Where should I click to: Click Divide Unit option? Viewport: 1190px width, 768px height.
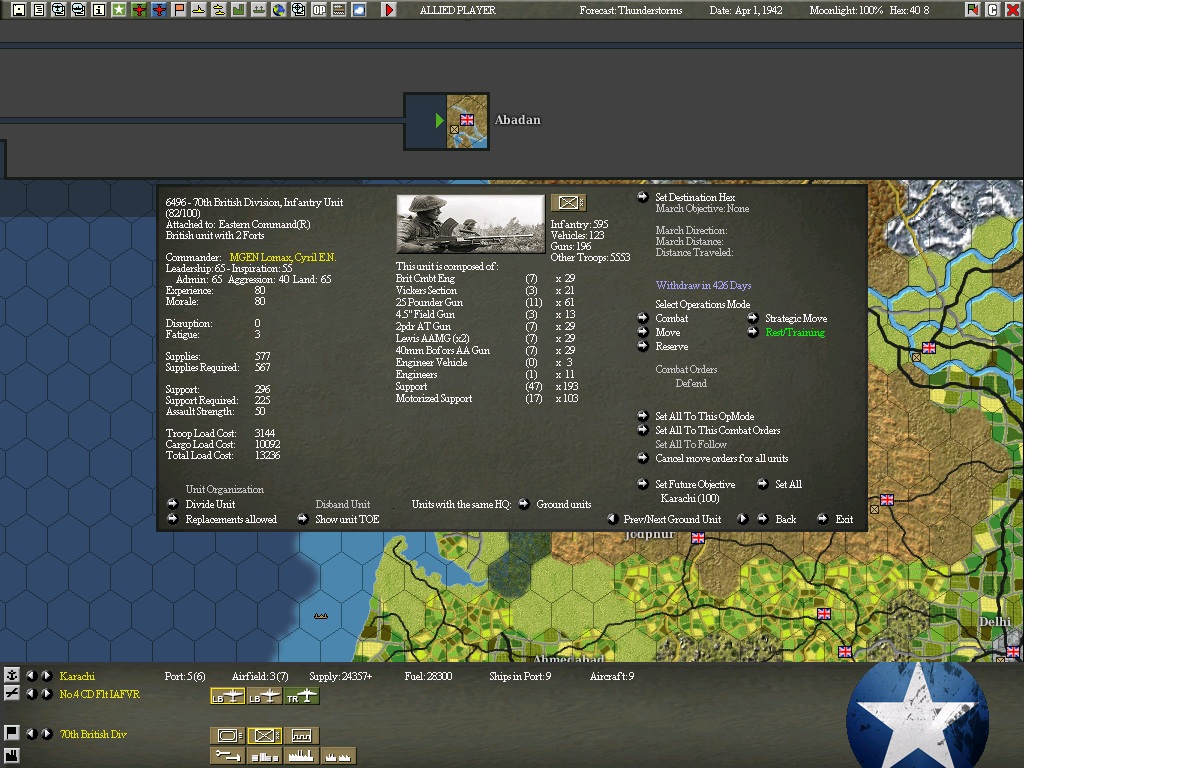point(173,504)
